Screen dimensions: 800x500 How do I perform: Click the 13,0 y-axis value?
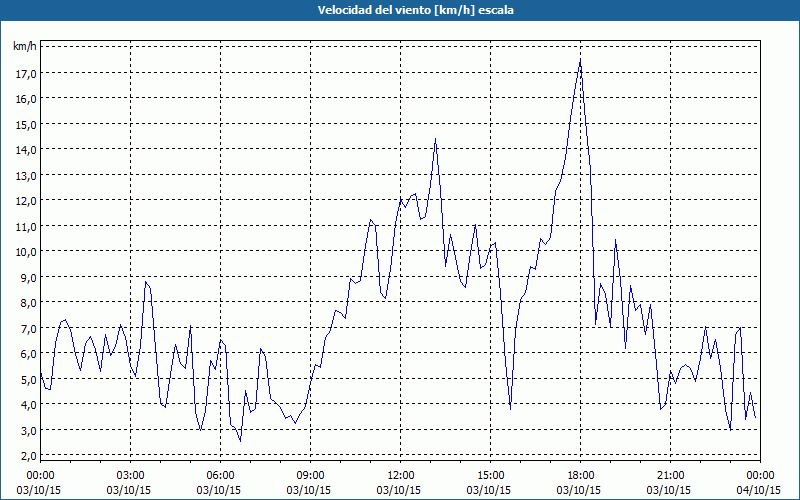tap(26, 176)
